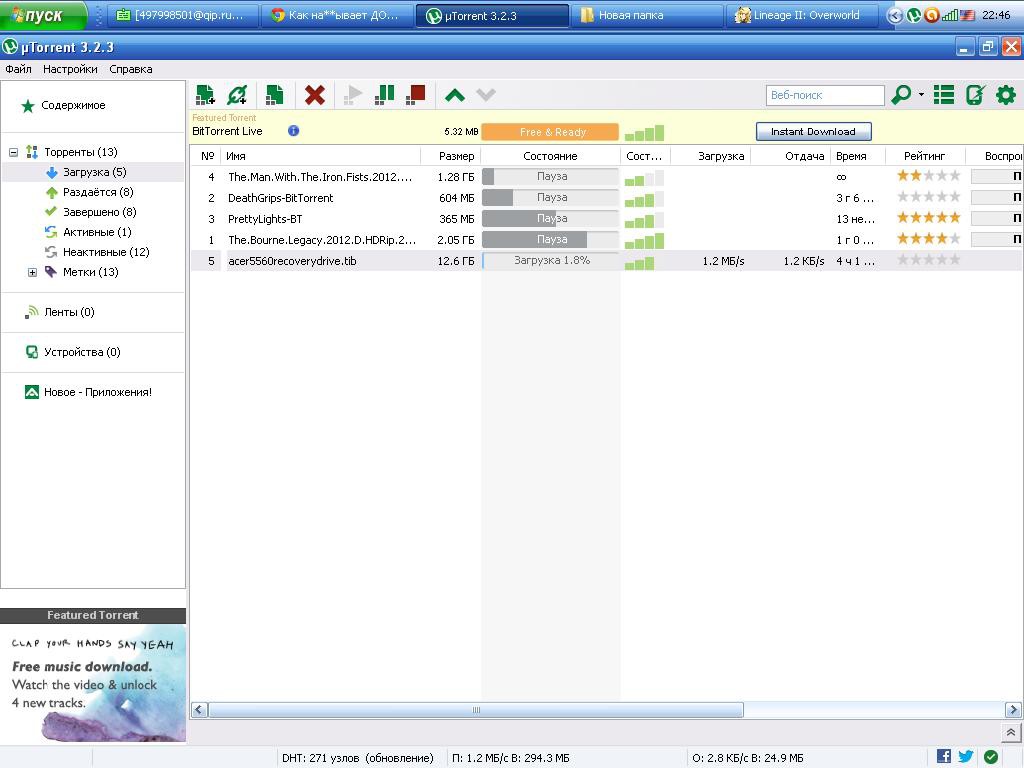
Task: Expand the Метки (13) tree node
Action: coord(32,272)
